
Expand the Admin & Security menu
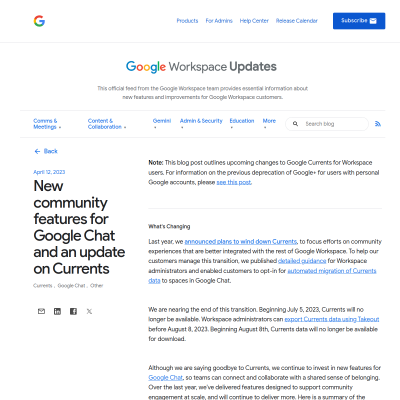[x=201, y=123]
